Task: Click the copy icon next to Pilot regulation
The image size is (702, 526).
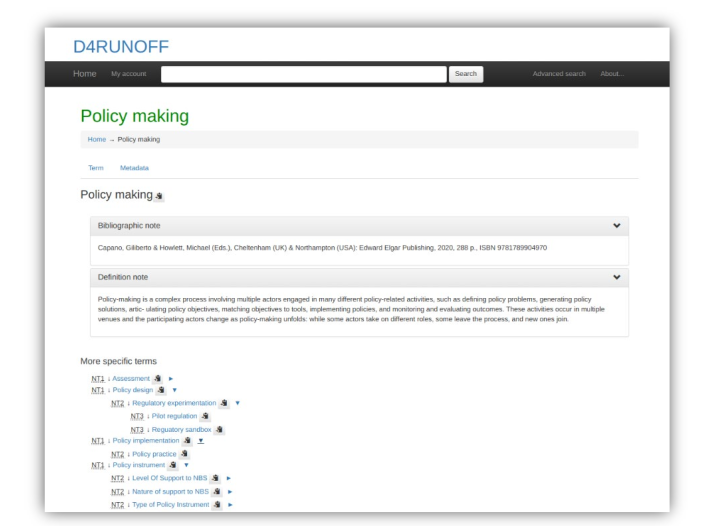Action: pos(205,416)
